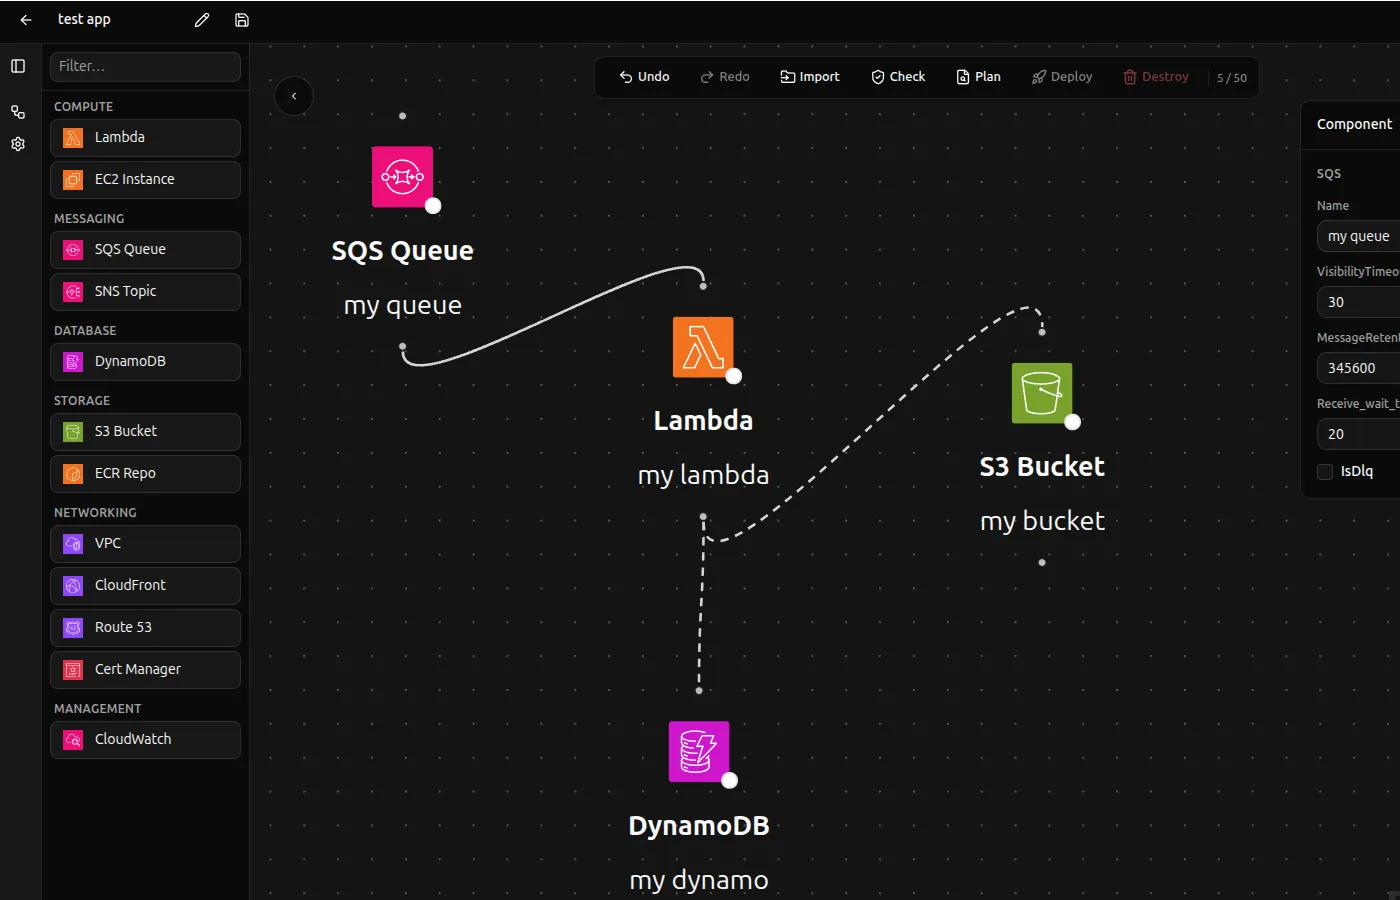The width and height of the screenshot is (1400, 900).
Task: Pick SQS Queue in the Messaging palette
Action: pos(145,250)
